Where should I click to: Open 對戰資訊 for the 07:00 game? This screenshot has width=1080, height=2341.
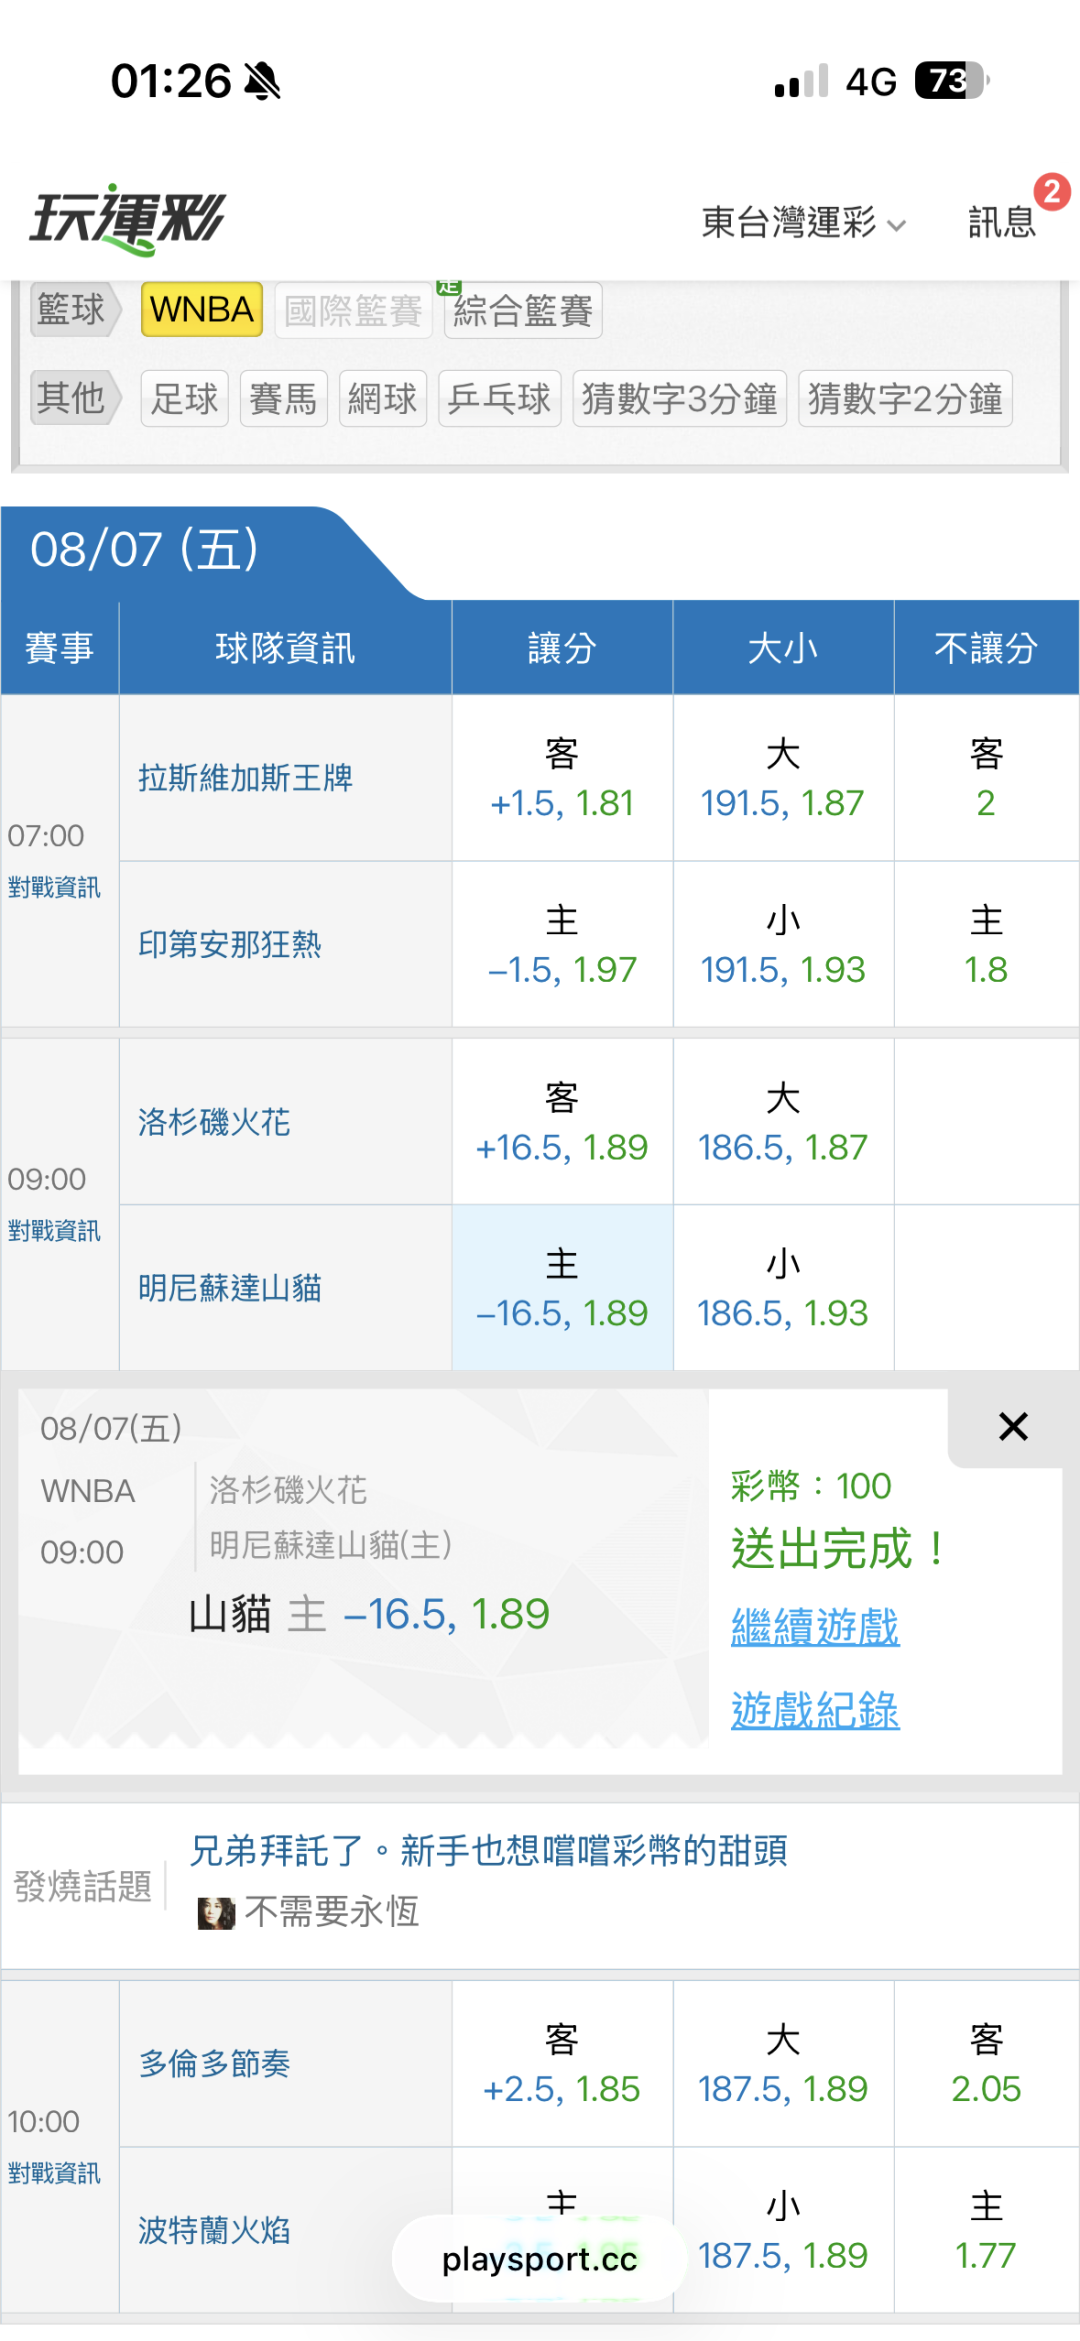click(54, 887)
